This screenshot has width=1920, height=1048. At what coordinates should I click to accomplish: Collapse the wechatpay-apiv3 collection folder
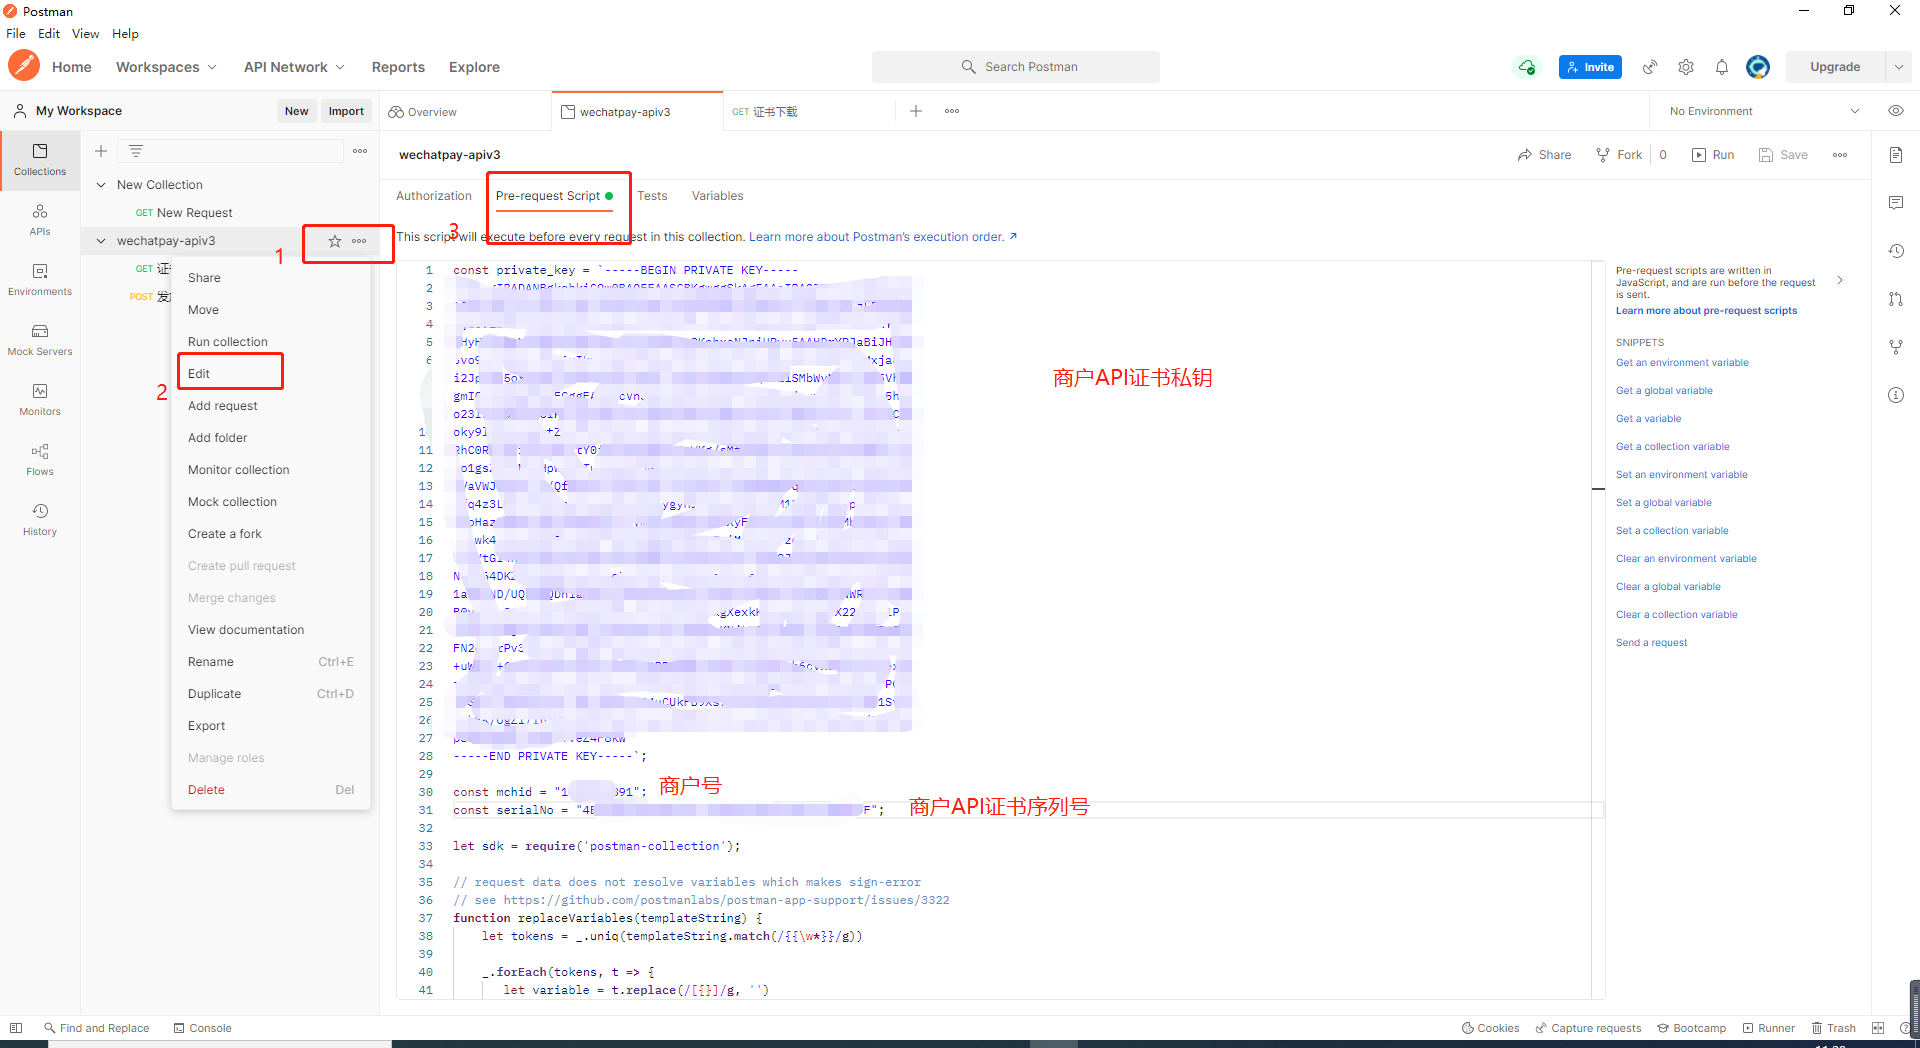101,241
